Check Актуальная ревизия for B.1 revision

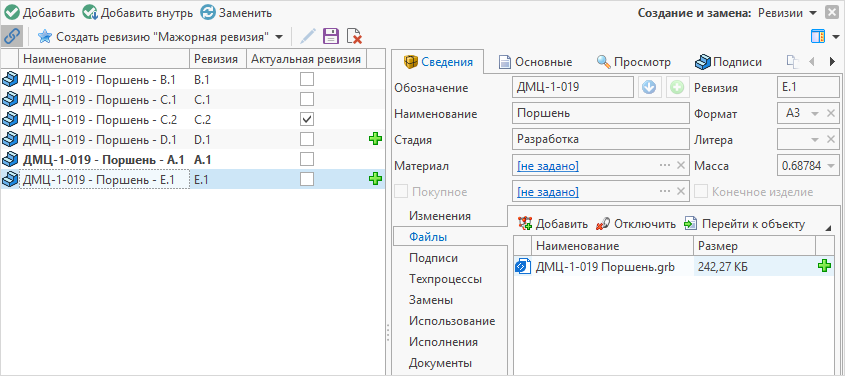[x=307, y=80]
